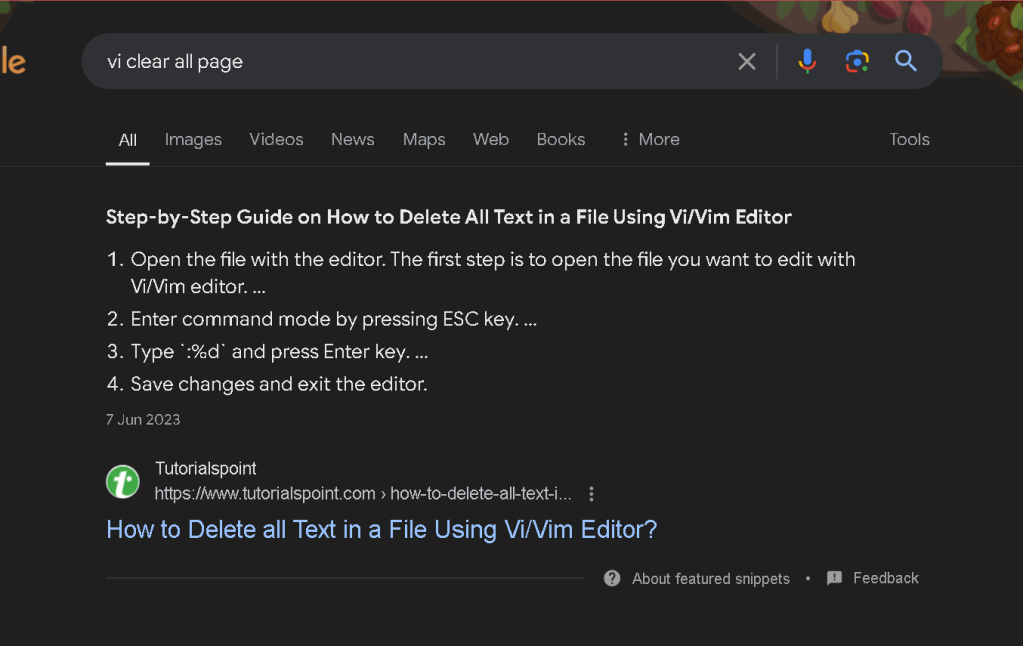Click the question mark help icon
This screenshot has height=646, width=1023.
[612, 578]
